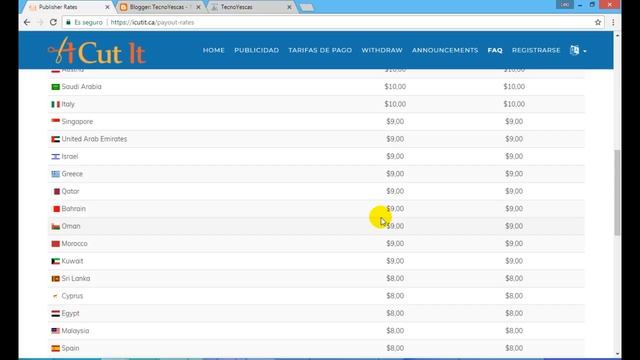
Task: Click the Bahrain flag icon
Action: 56,209
